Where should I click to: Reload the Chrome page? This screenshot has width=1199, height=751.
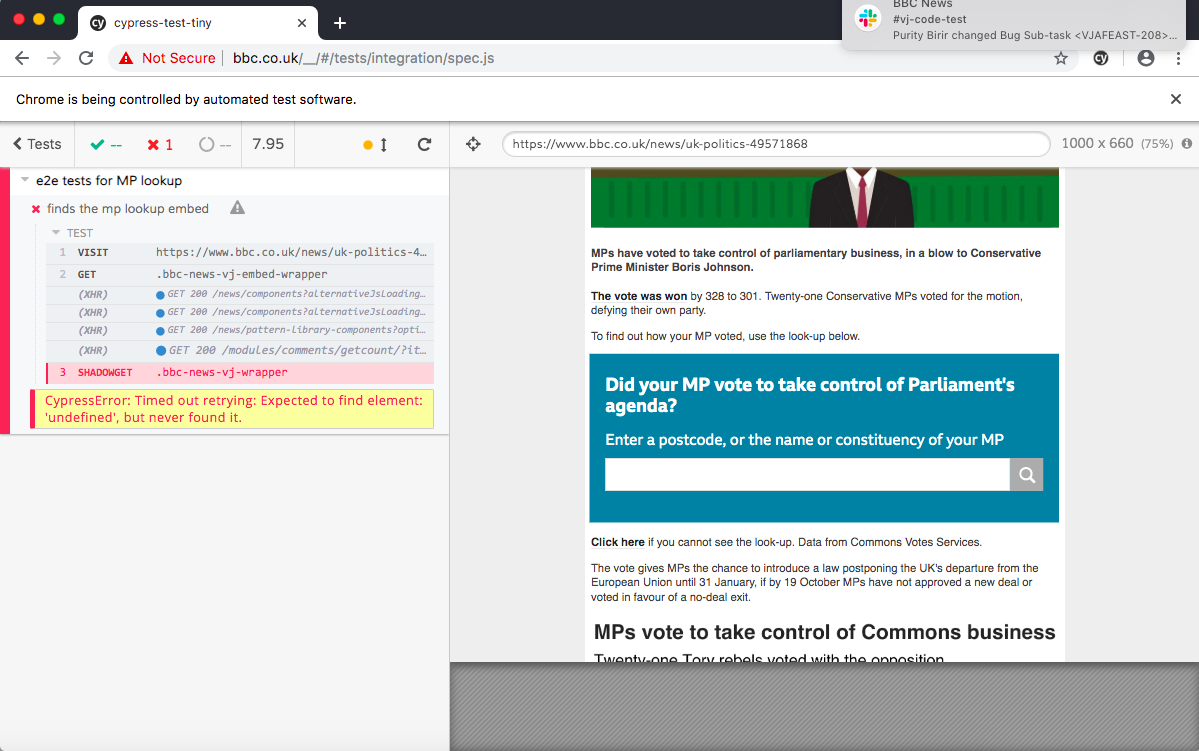pos(86,58)
